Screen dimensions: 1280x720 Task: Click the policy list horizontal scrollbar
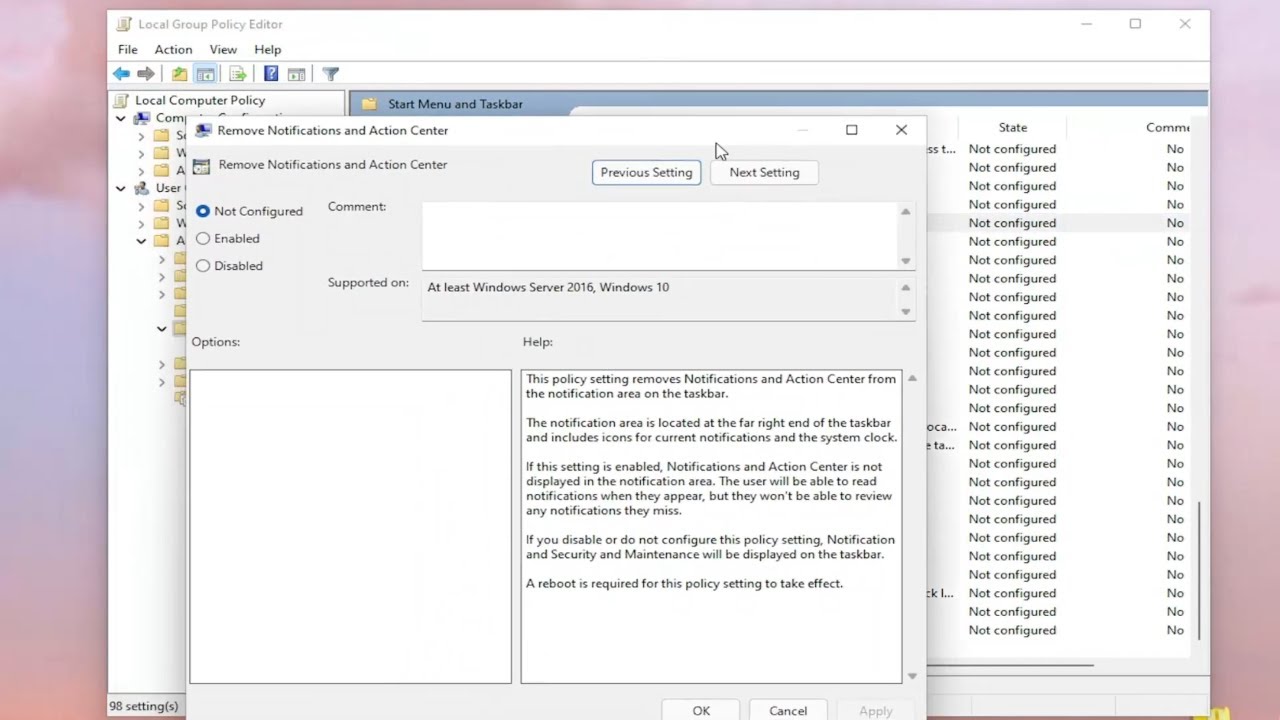tap(1010, 665)
